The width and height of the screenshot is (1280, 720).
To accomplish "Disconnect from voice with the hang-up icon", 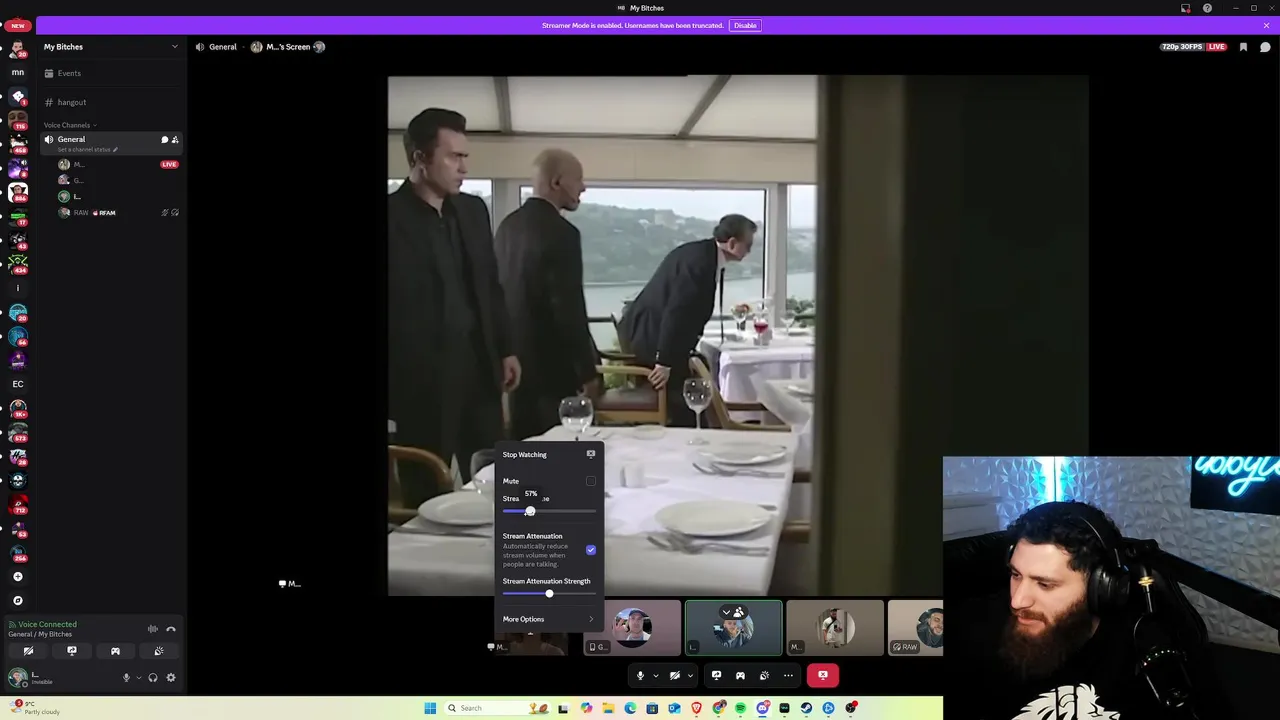I will (171, 629).
